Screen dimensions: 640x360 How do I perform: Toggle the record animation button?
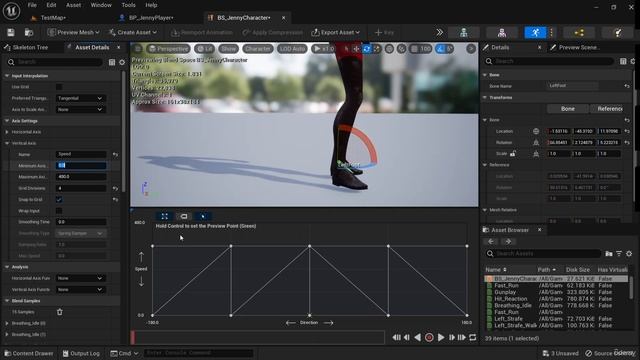[429, 338]
